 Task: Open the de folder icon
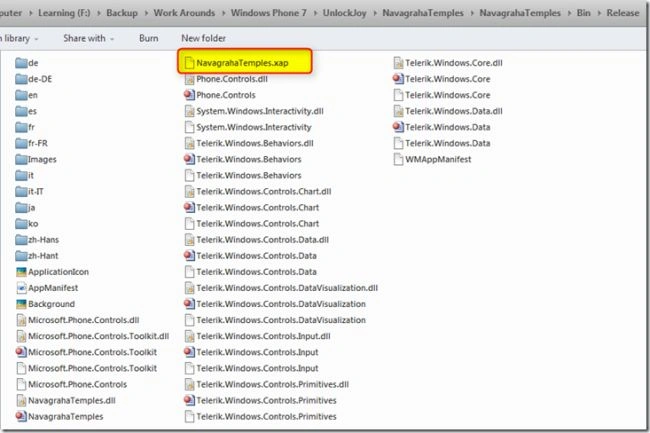pyautogui.click(x=21, y=63)
